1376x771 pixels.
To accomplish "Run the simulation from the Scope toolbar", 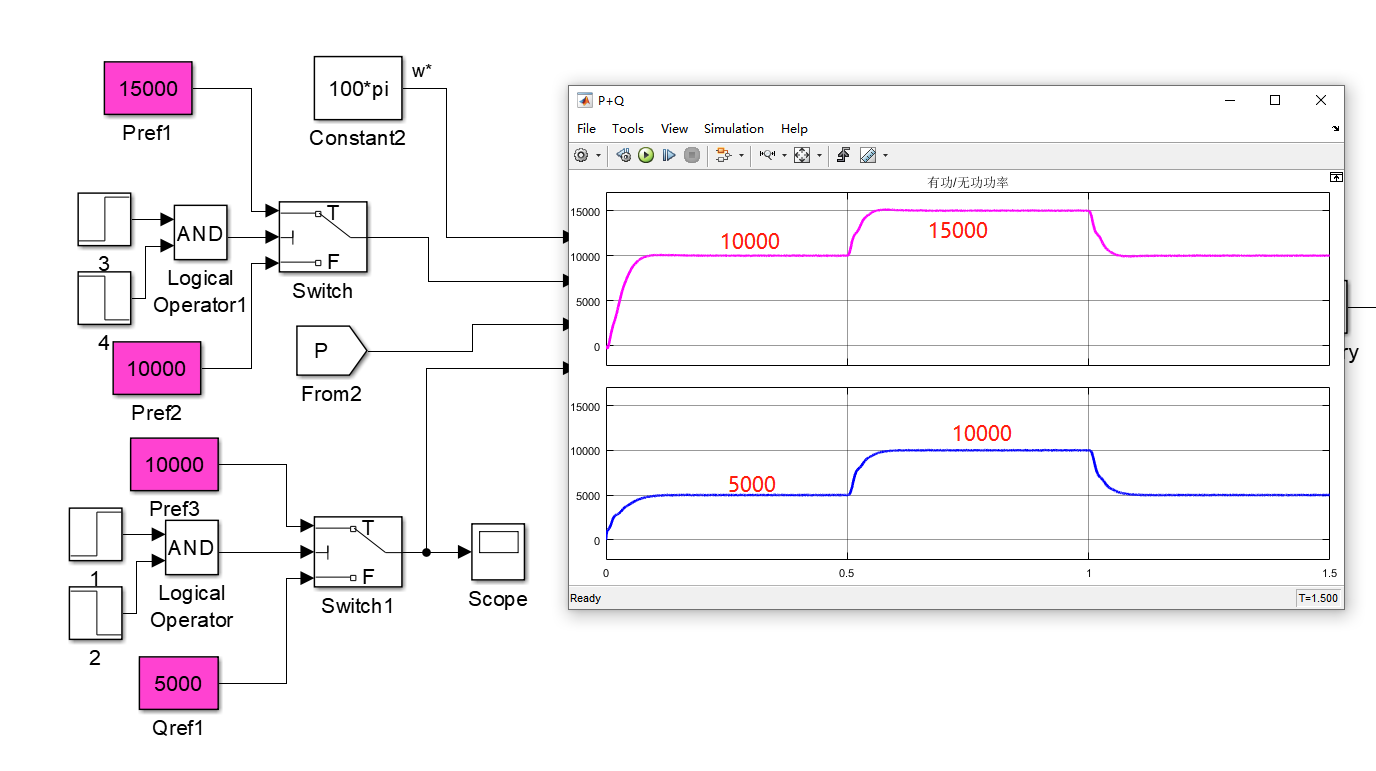I will coord(645,155).
